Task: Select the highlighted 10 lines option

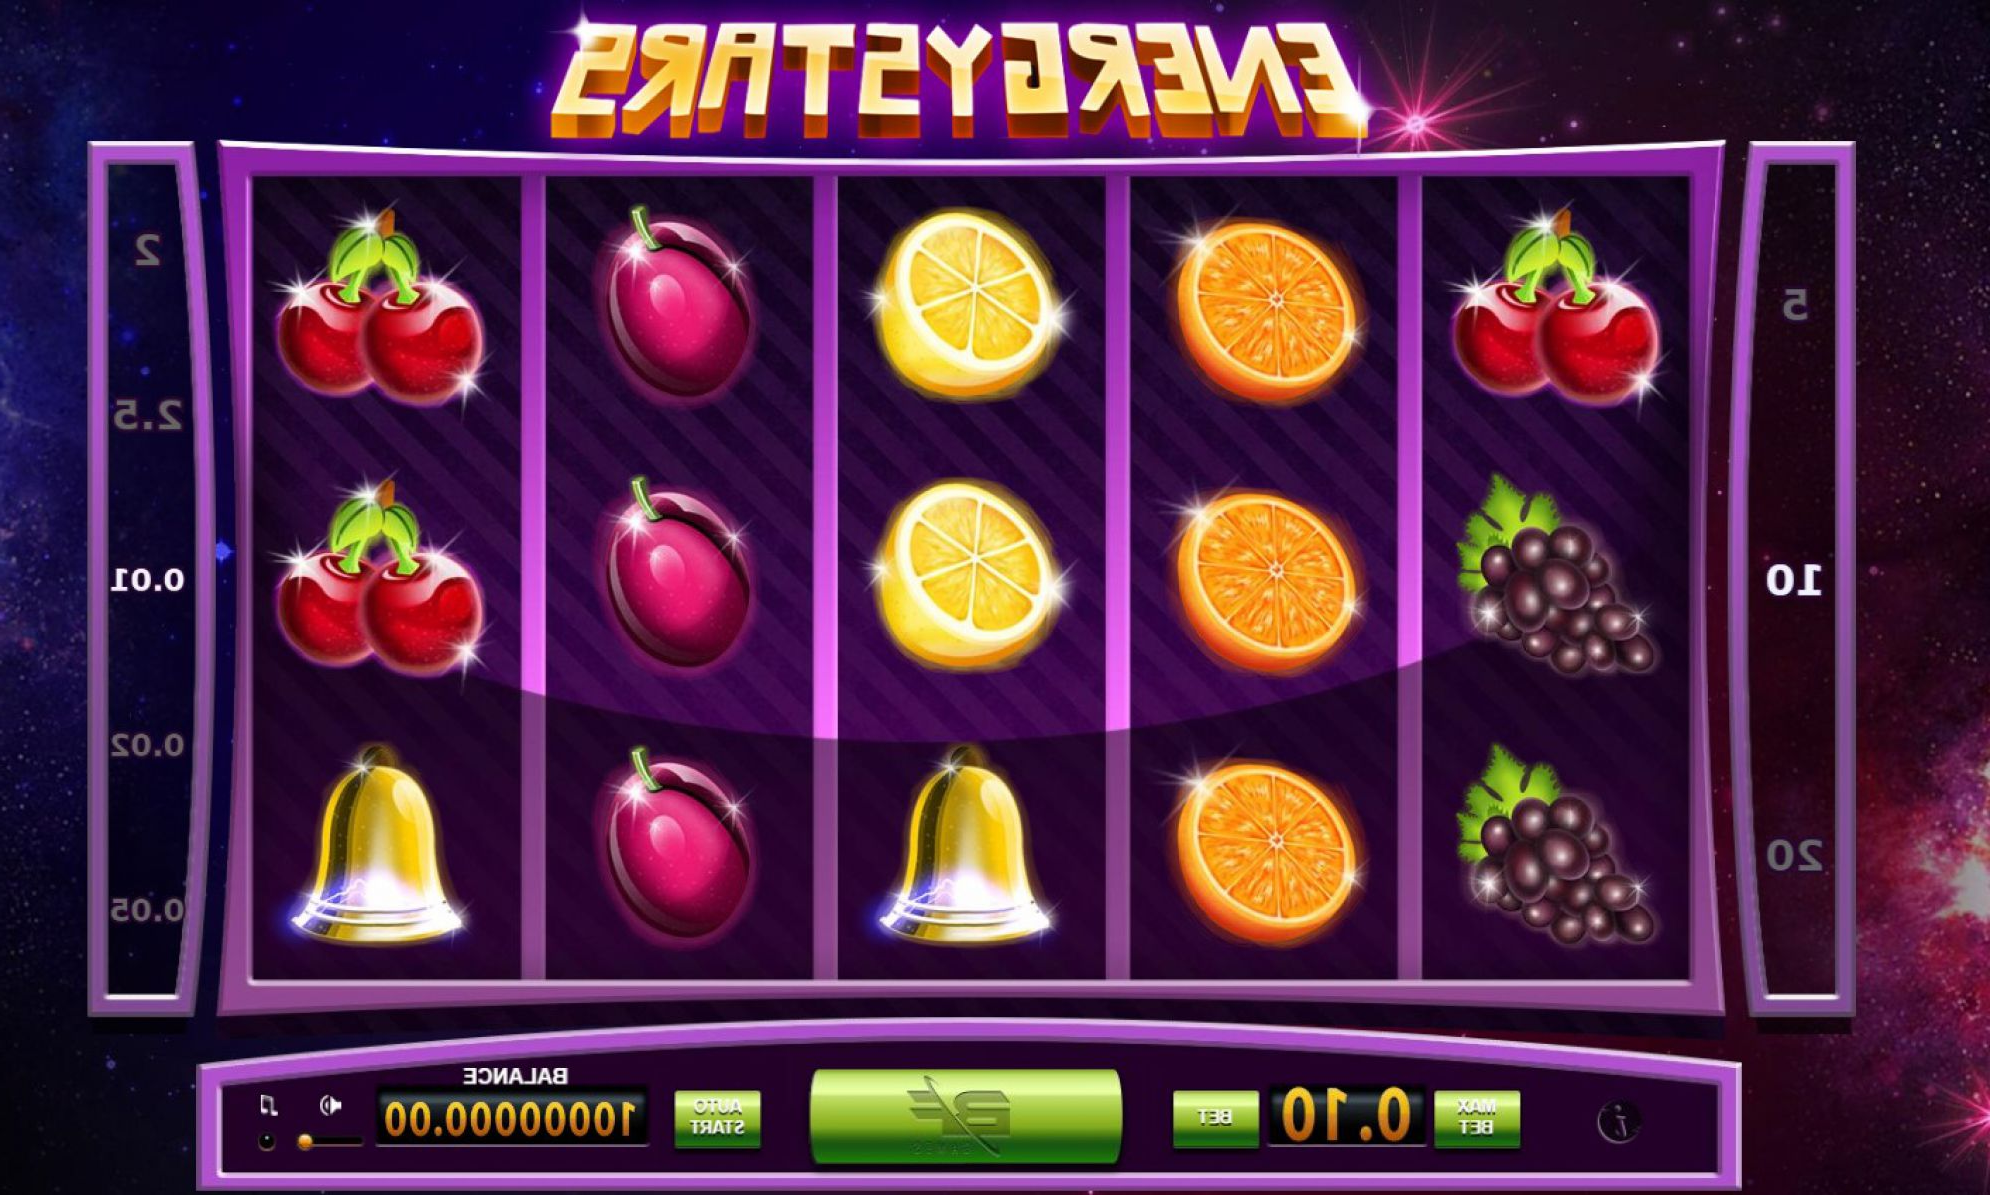Action: tap(1794, 580)
